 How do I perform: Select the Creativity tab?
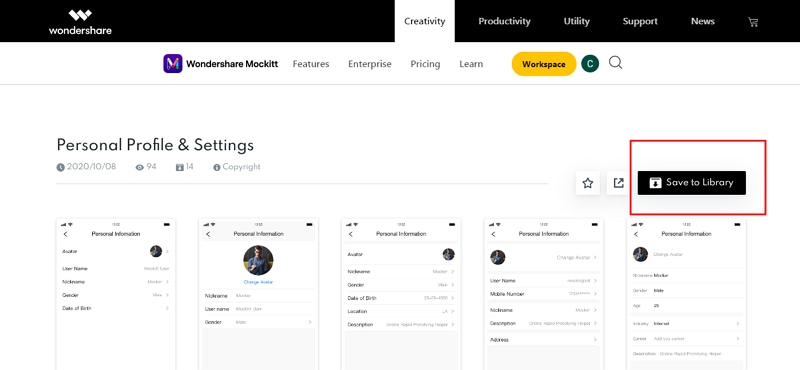[x=424, y=21]
